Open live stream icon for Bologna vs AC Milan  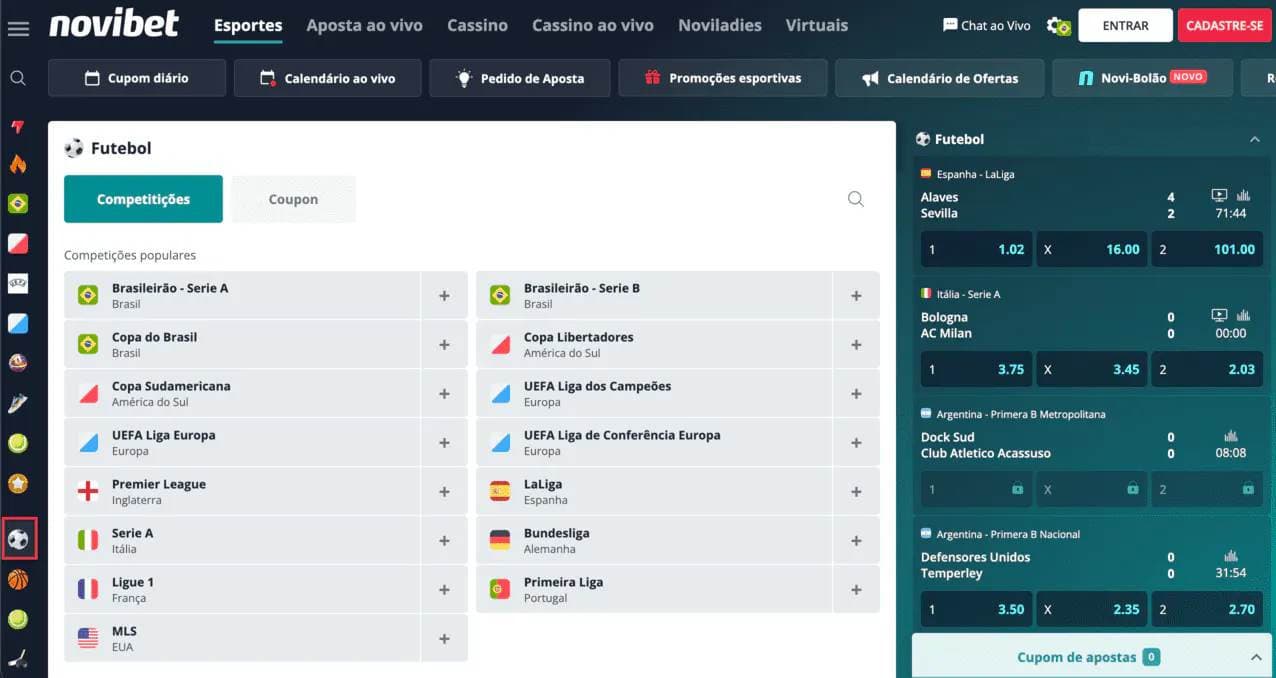pyautogui.click(x=1219, y=316)
